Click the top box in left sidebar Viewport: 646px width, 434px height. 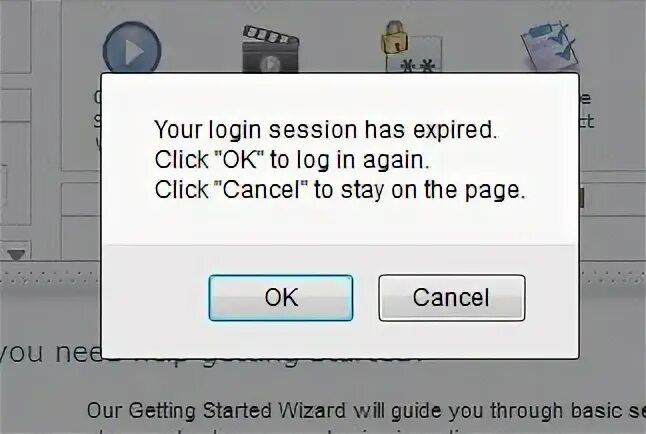(15, 37)
